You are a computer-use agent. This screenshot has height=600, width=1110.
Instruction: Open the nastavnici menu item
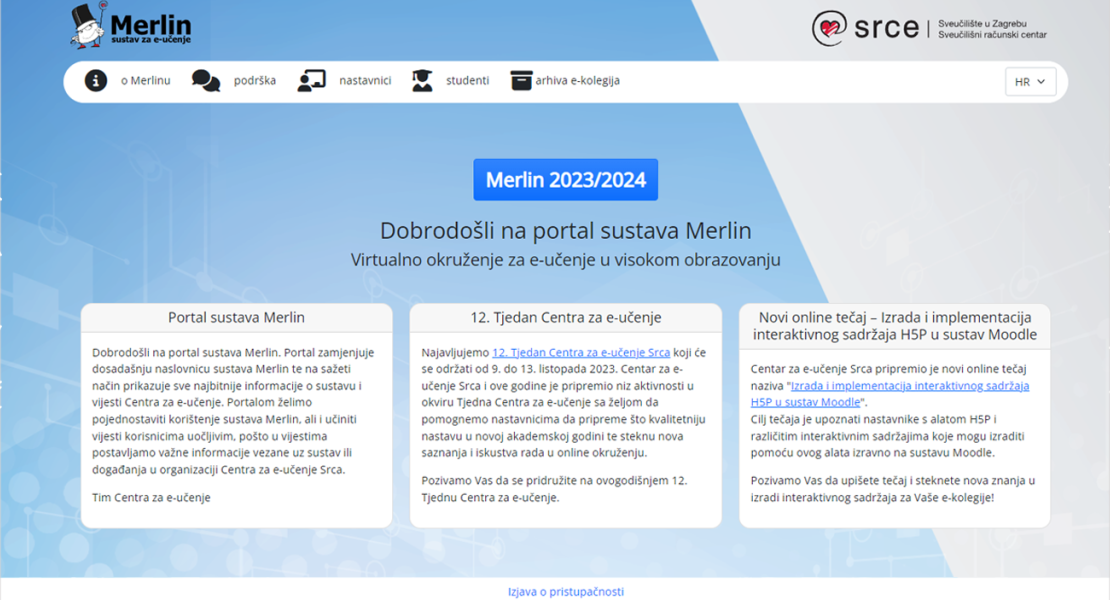tap(365, 81)
